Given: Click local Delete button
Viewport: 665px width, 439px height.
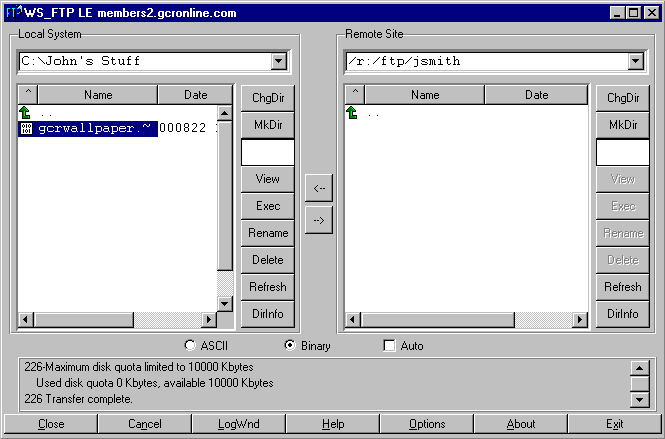Looking at the screenshot, I should click(268, 260).
